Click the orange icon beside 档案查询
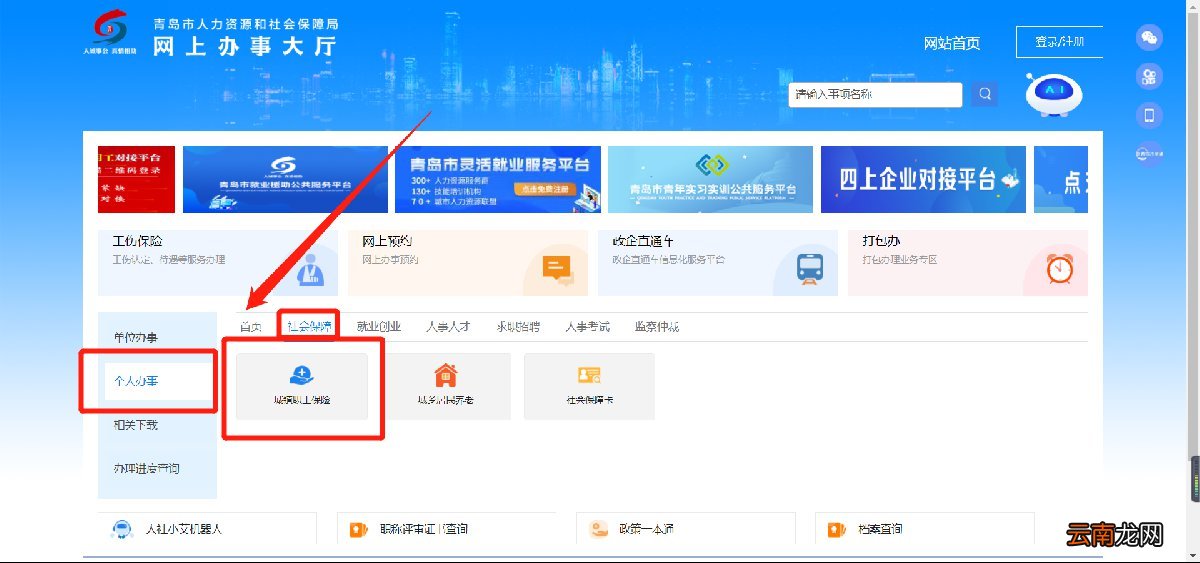This screenshot has width=1200, height=563. tap(836, 529)
